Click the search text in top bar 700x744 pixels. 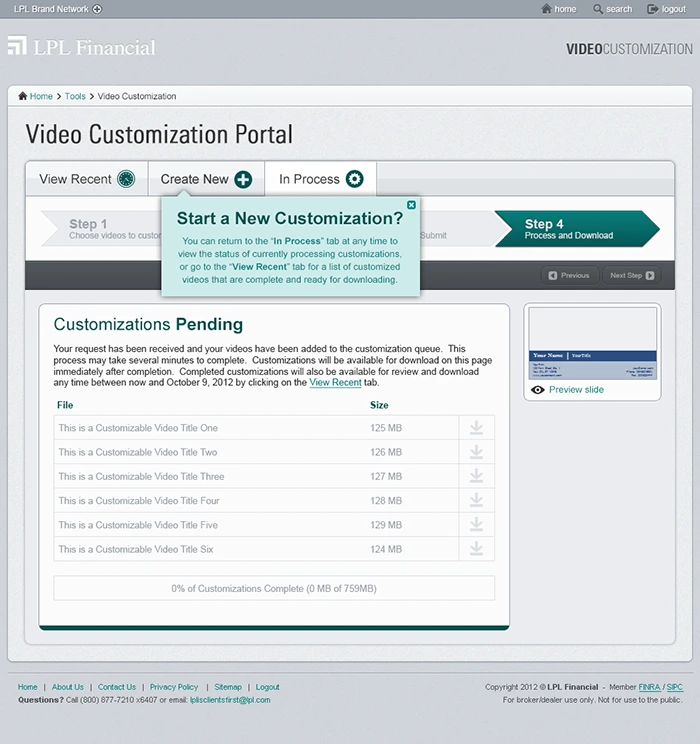tap(619, 9)
